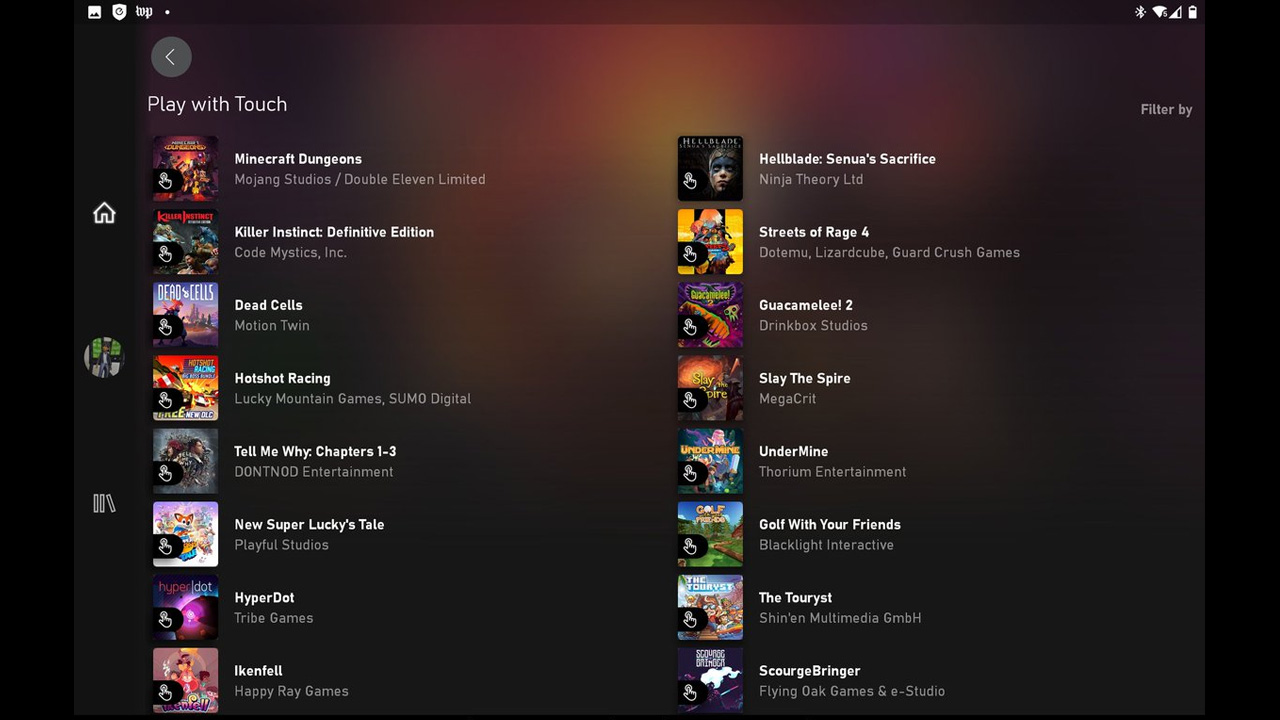Click the Ninja Theory Ltd text
1280x720 pixels.
click(x=811, y=179)
